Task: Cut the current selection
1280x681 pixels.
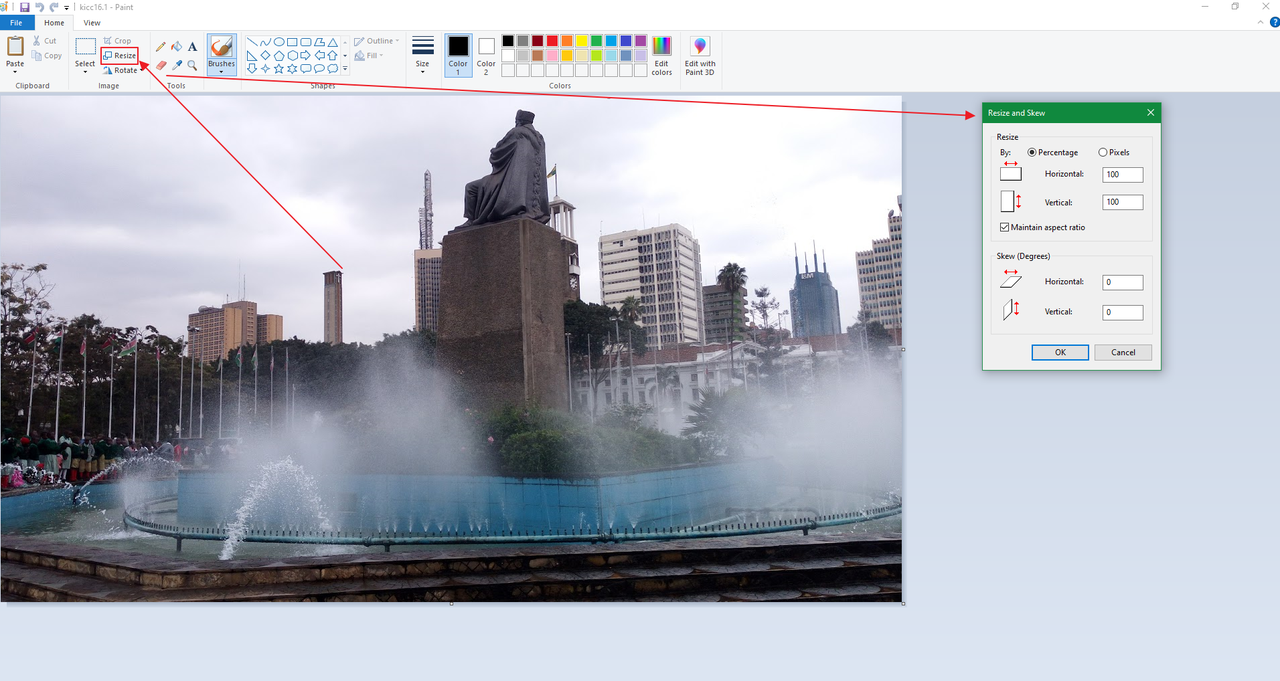Action: [45, 41]
